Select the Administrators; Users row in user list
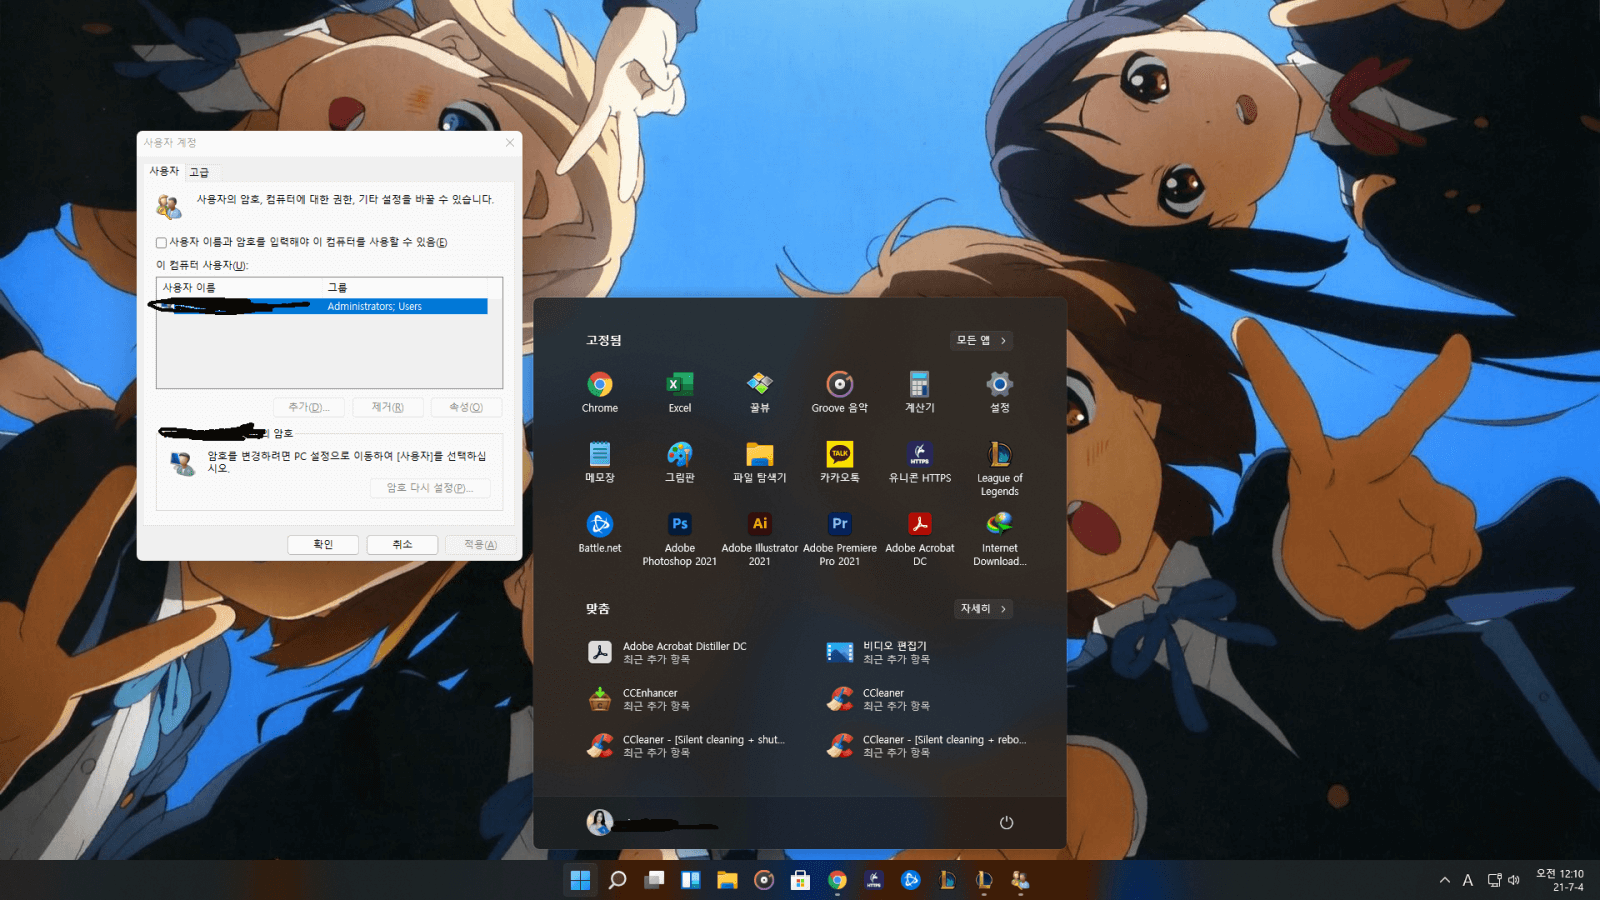 322,306
